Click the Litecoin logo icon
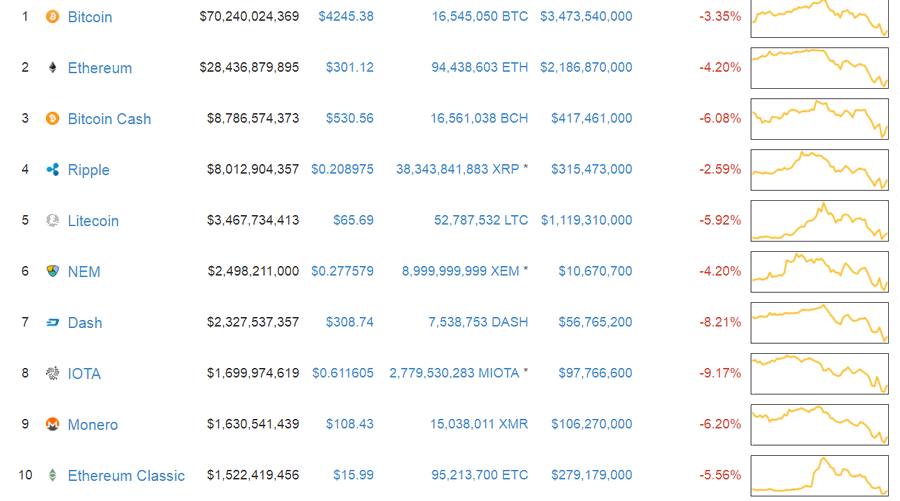The image size is (900, 501). [52, 220]
